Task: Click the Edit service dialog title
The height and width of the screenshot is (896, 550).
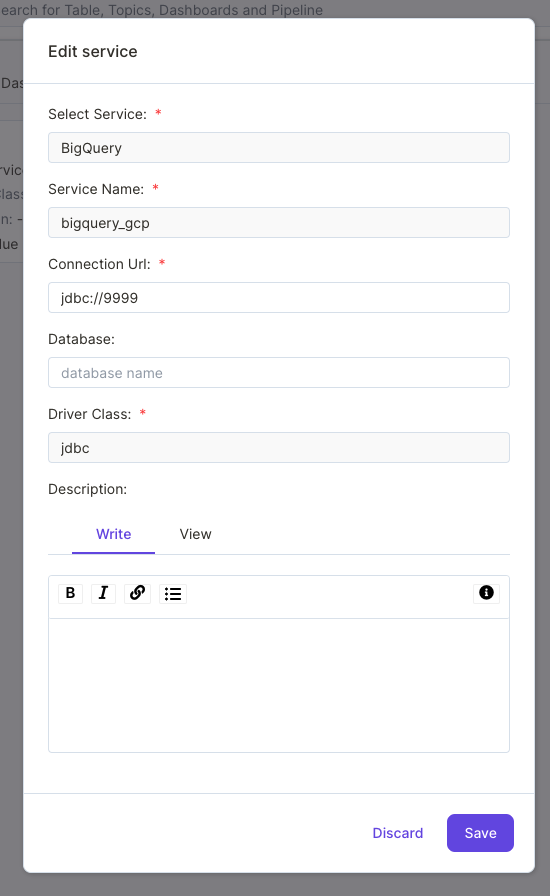Action: [93, 51]
